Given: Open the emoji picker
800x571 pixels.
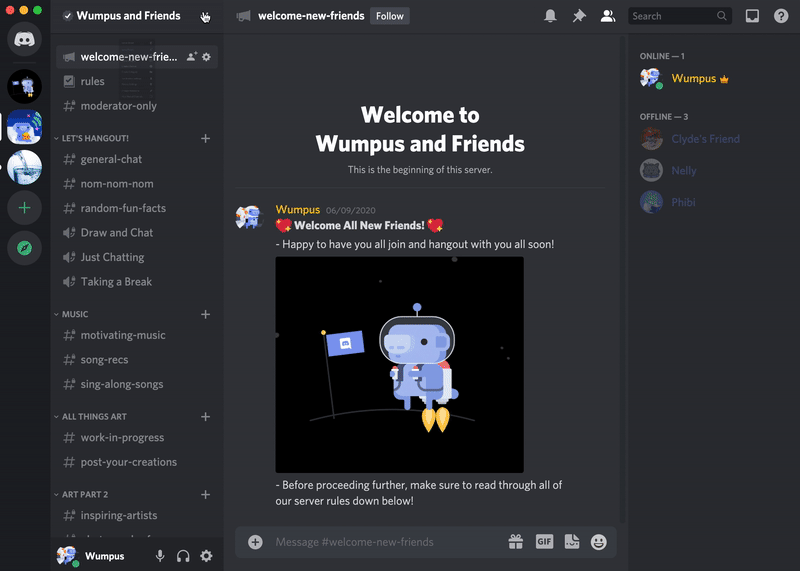Looking at the screenshot, I should (598, 542).
